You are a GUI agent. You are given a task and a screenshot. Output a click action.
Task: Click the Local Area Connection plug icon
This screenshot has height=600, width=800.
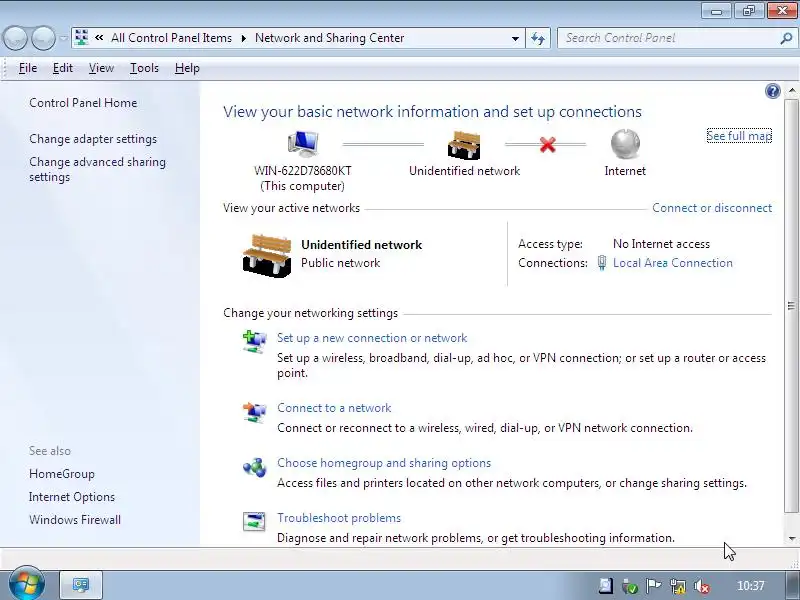pos(602,263)
